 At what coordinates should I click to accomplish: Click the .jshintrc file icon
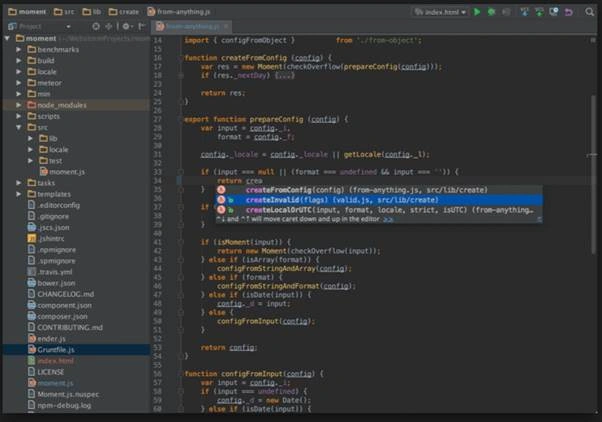(31, 238)
